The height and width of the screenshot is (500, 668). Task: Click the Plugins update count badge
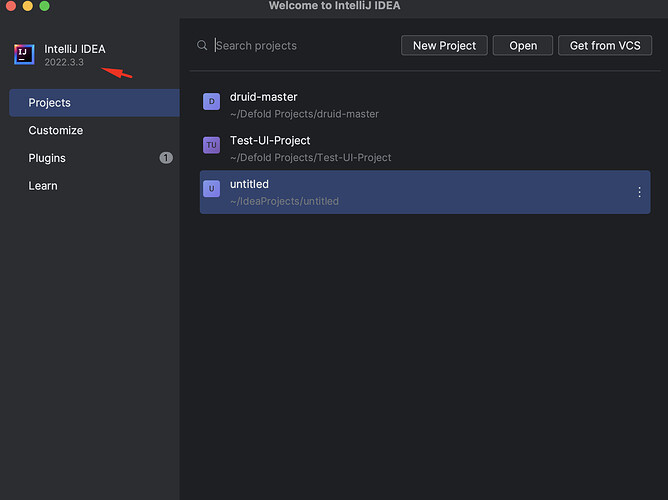(x=165, y=158)
